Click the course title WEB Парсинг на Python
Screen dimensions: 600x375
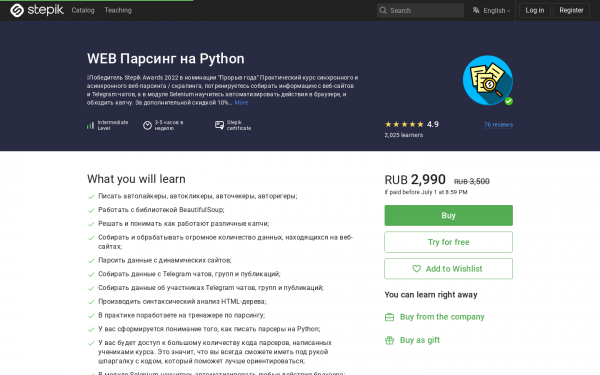(166, 59)
